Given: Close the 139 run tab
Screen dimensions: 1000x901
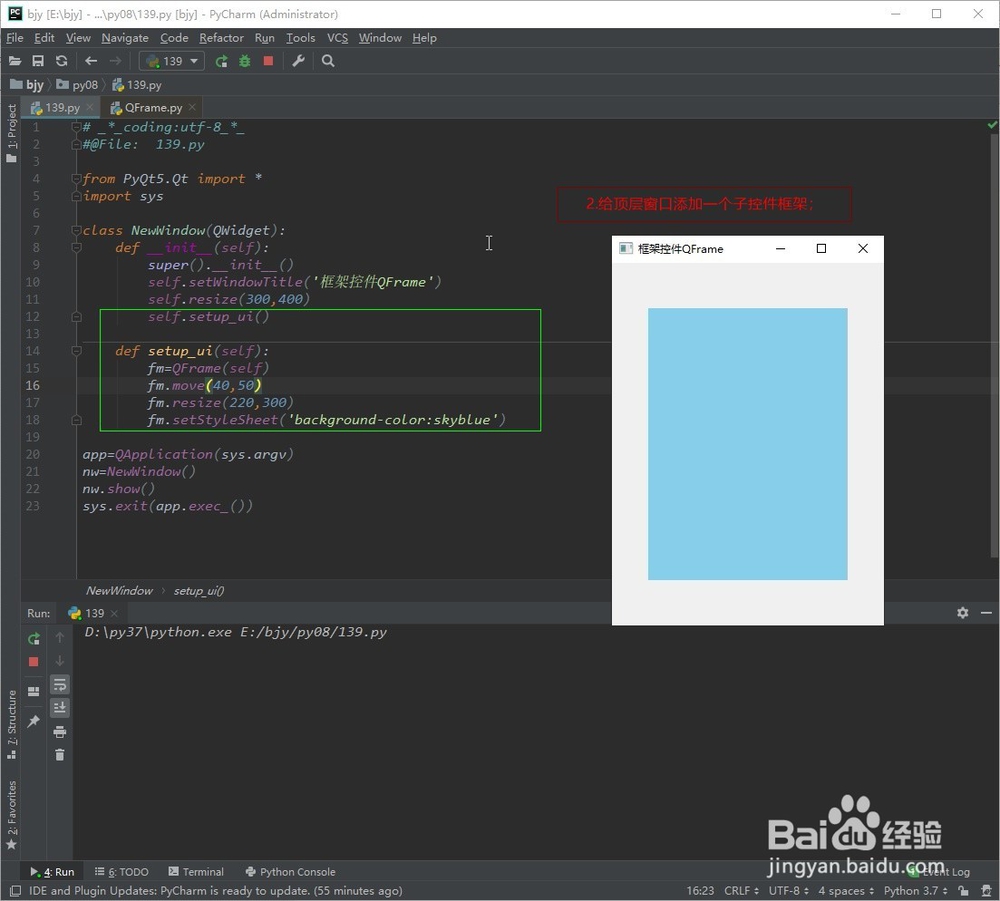Looking at the screenshot, I should (114, 613).
